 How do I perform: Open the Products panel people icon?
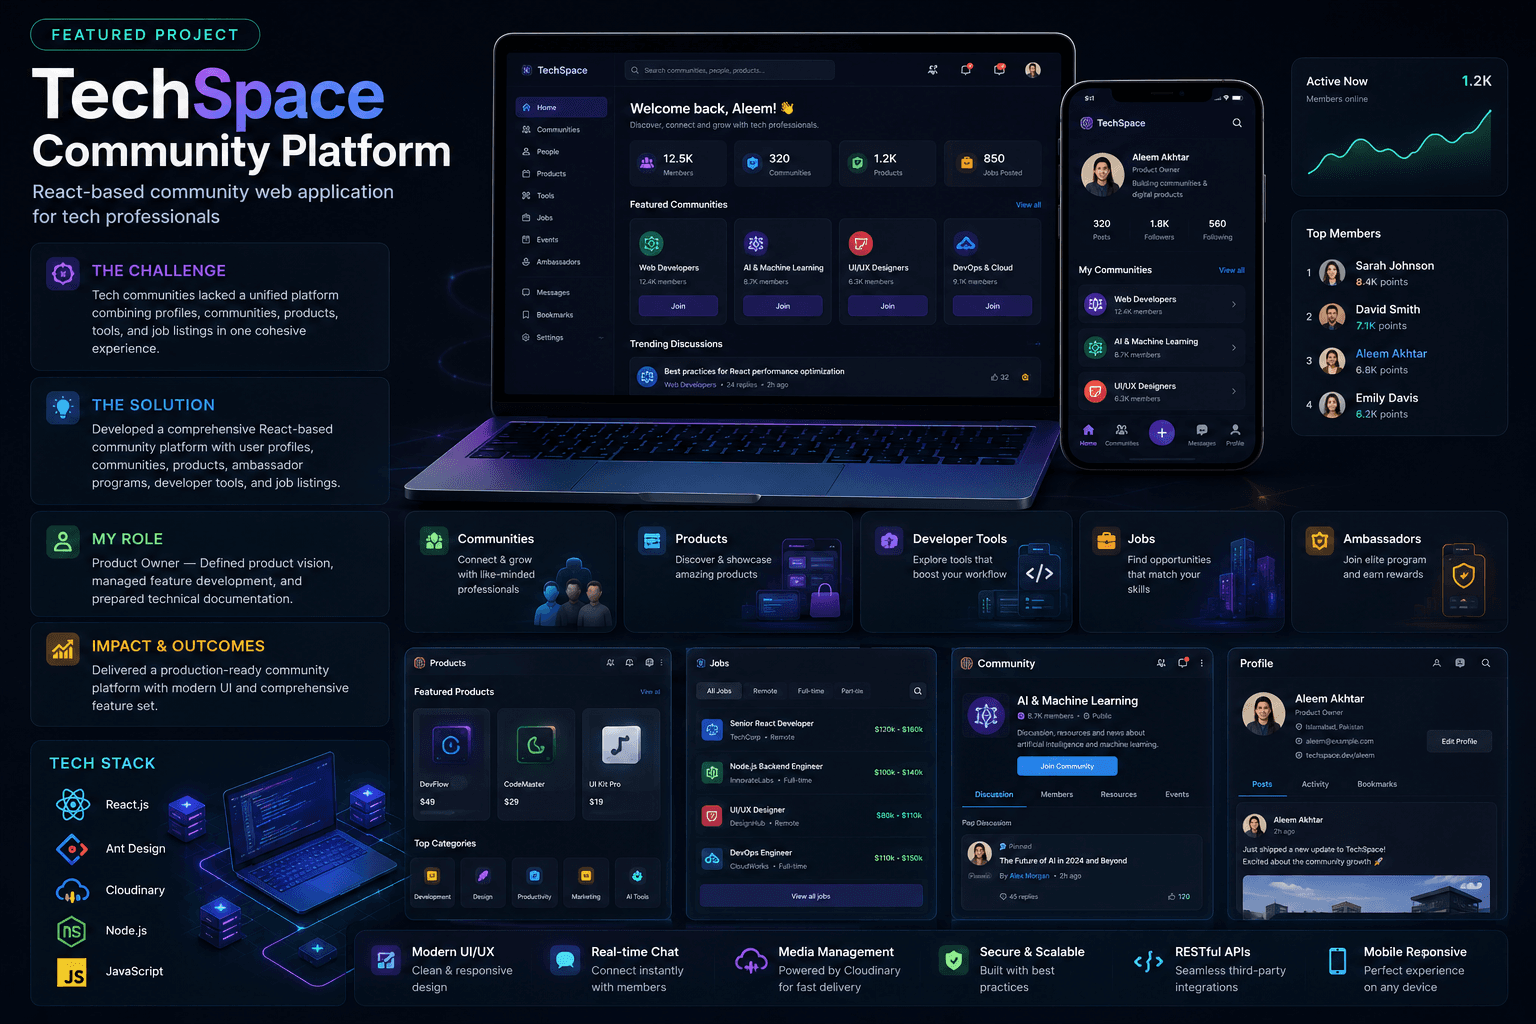610,663
